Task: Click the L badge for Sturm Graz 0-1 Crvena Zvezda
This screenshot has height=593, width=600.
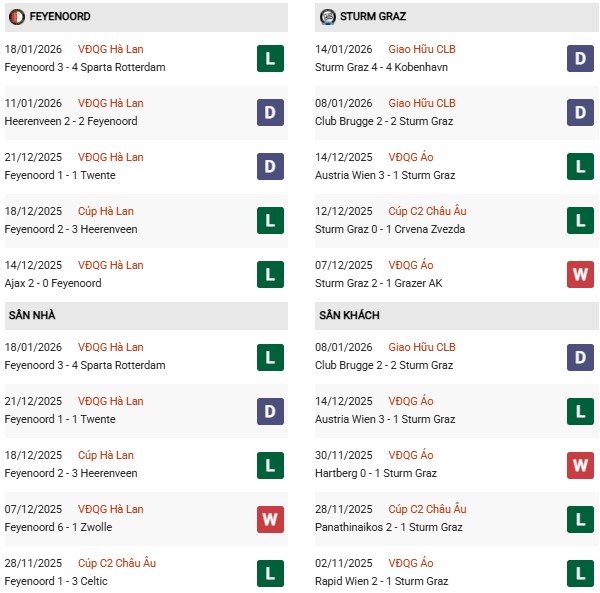Action: 580,220
